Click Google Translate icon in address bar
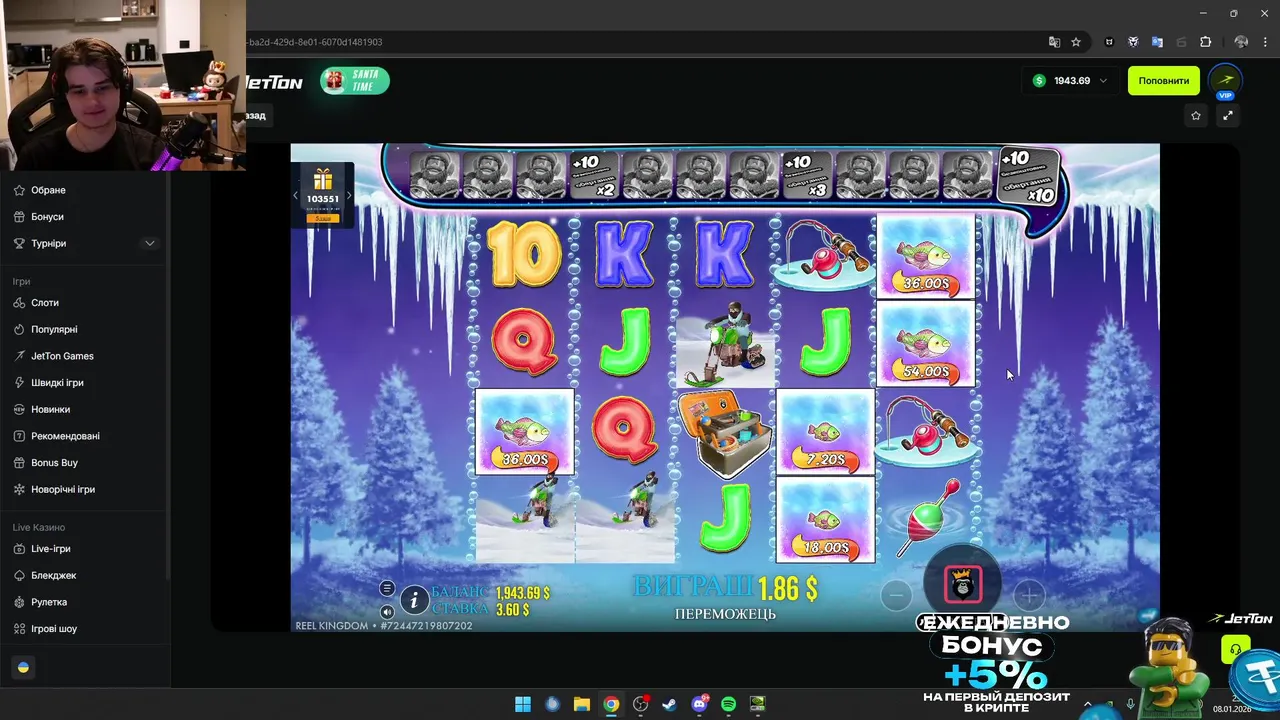This screenshot has height=720, width=1280. pyautogui.click(x=1054, y=42)
